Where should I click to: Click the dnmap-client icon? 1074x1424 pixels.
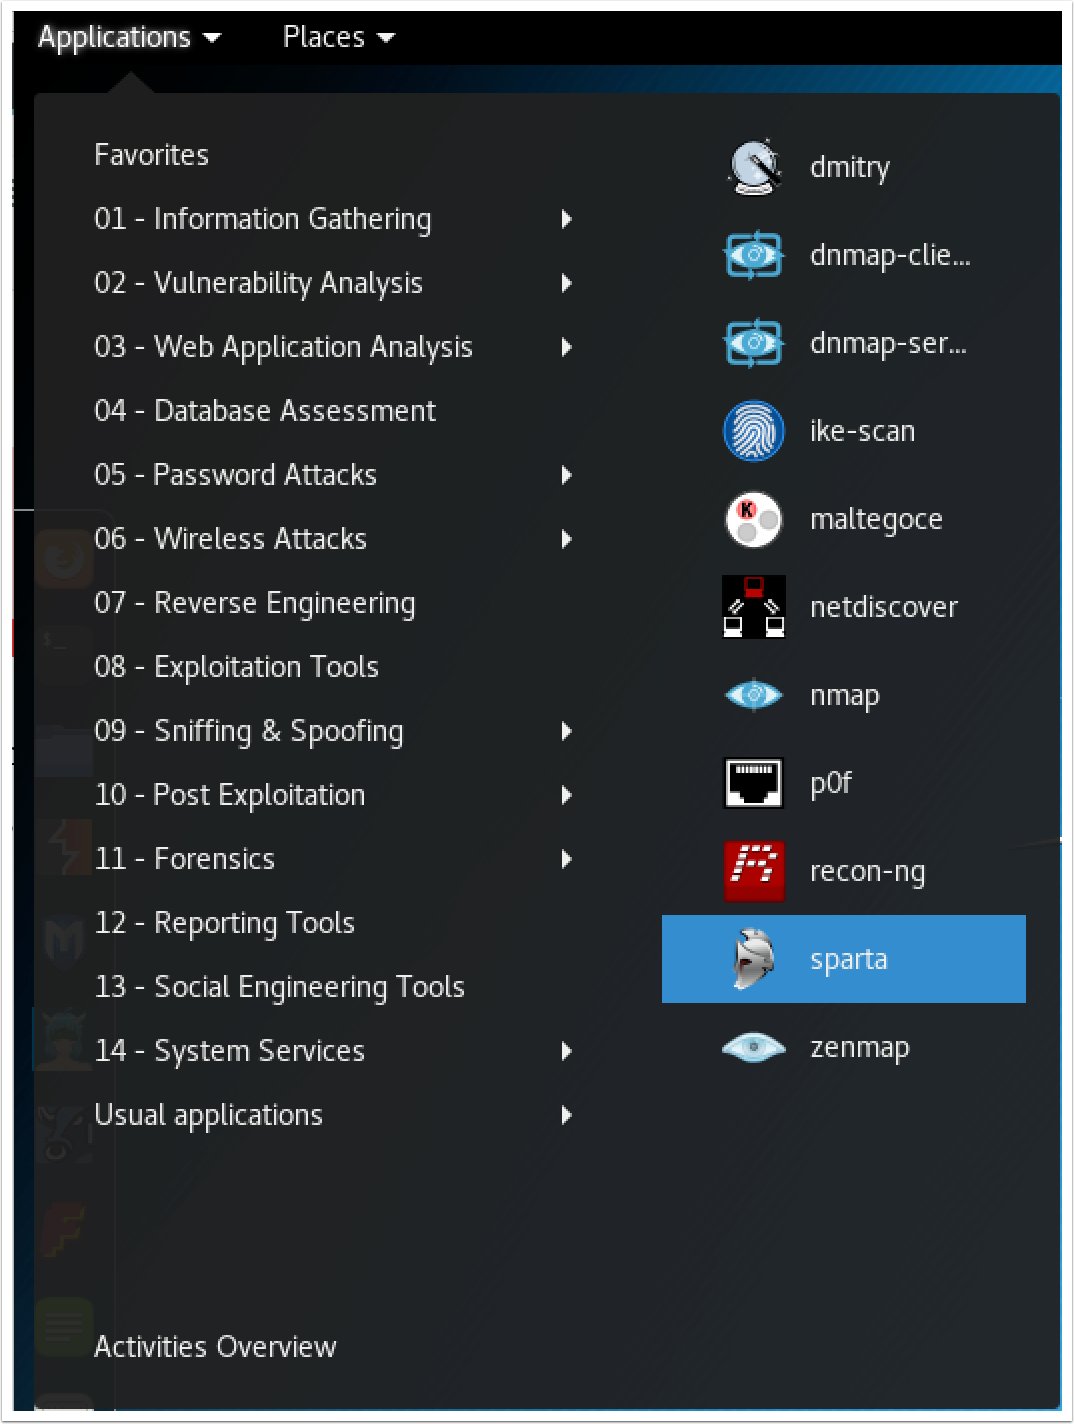(x=754, y=255)
